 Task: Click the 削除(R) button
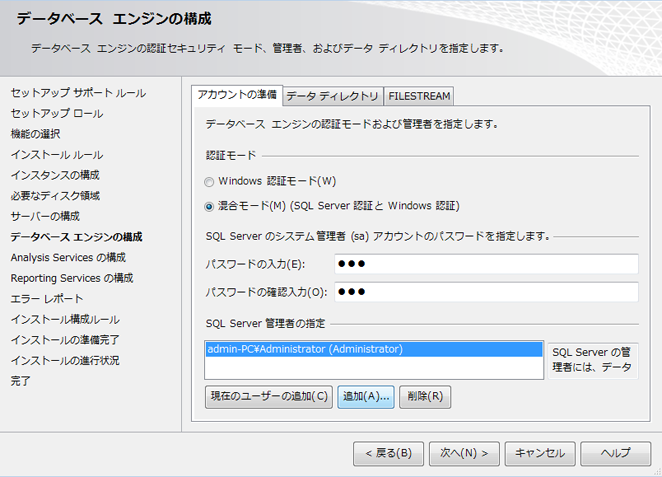pos(425,397)
